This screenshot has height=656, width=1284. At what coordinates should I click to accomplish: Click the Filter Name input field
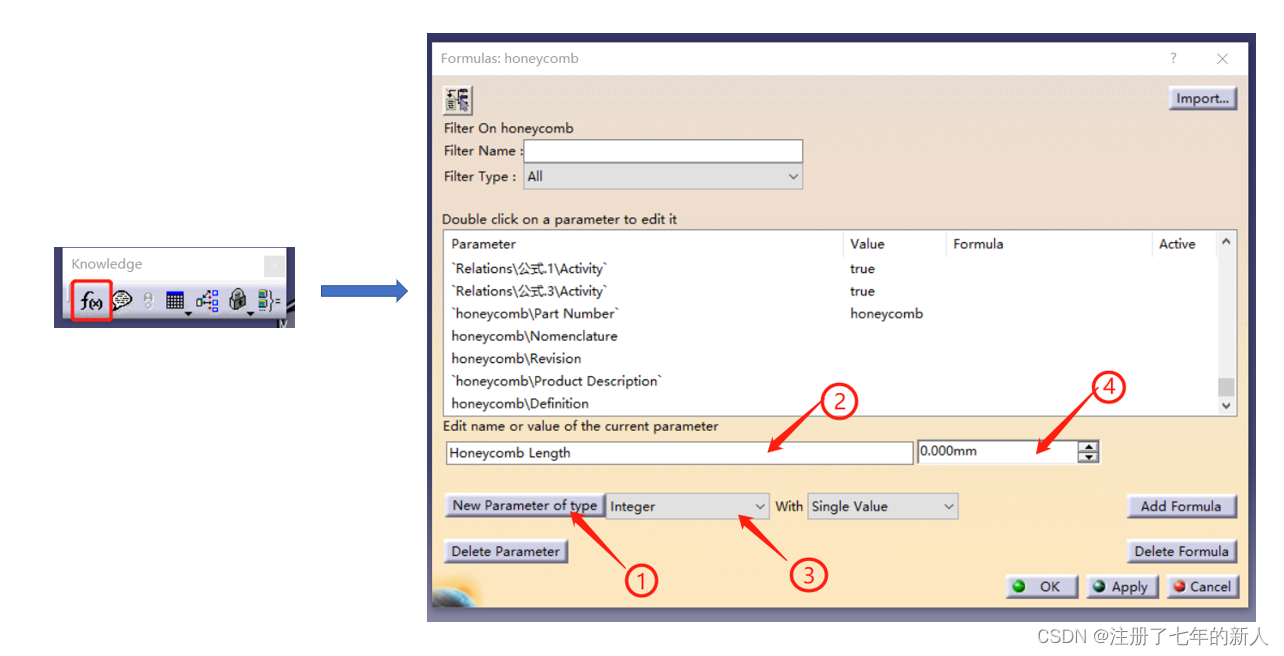[663, 151]
